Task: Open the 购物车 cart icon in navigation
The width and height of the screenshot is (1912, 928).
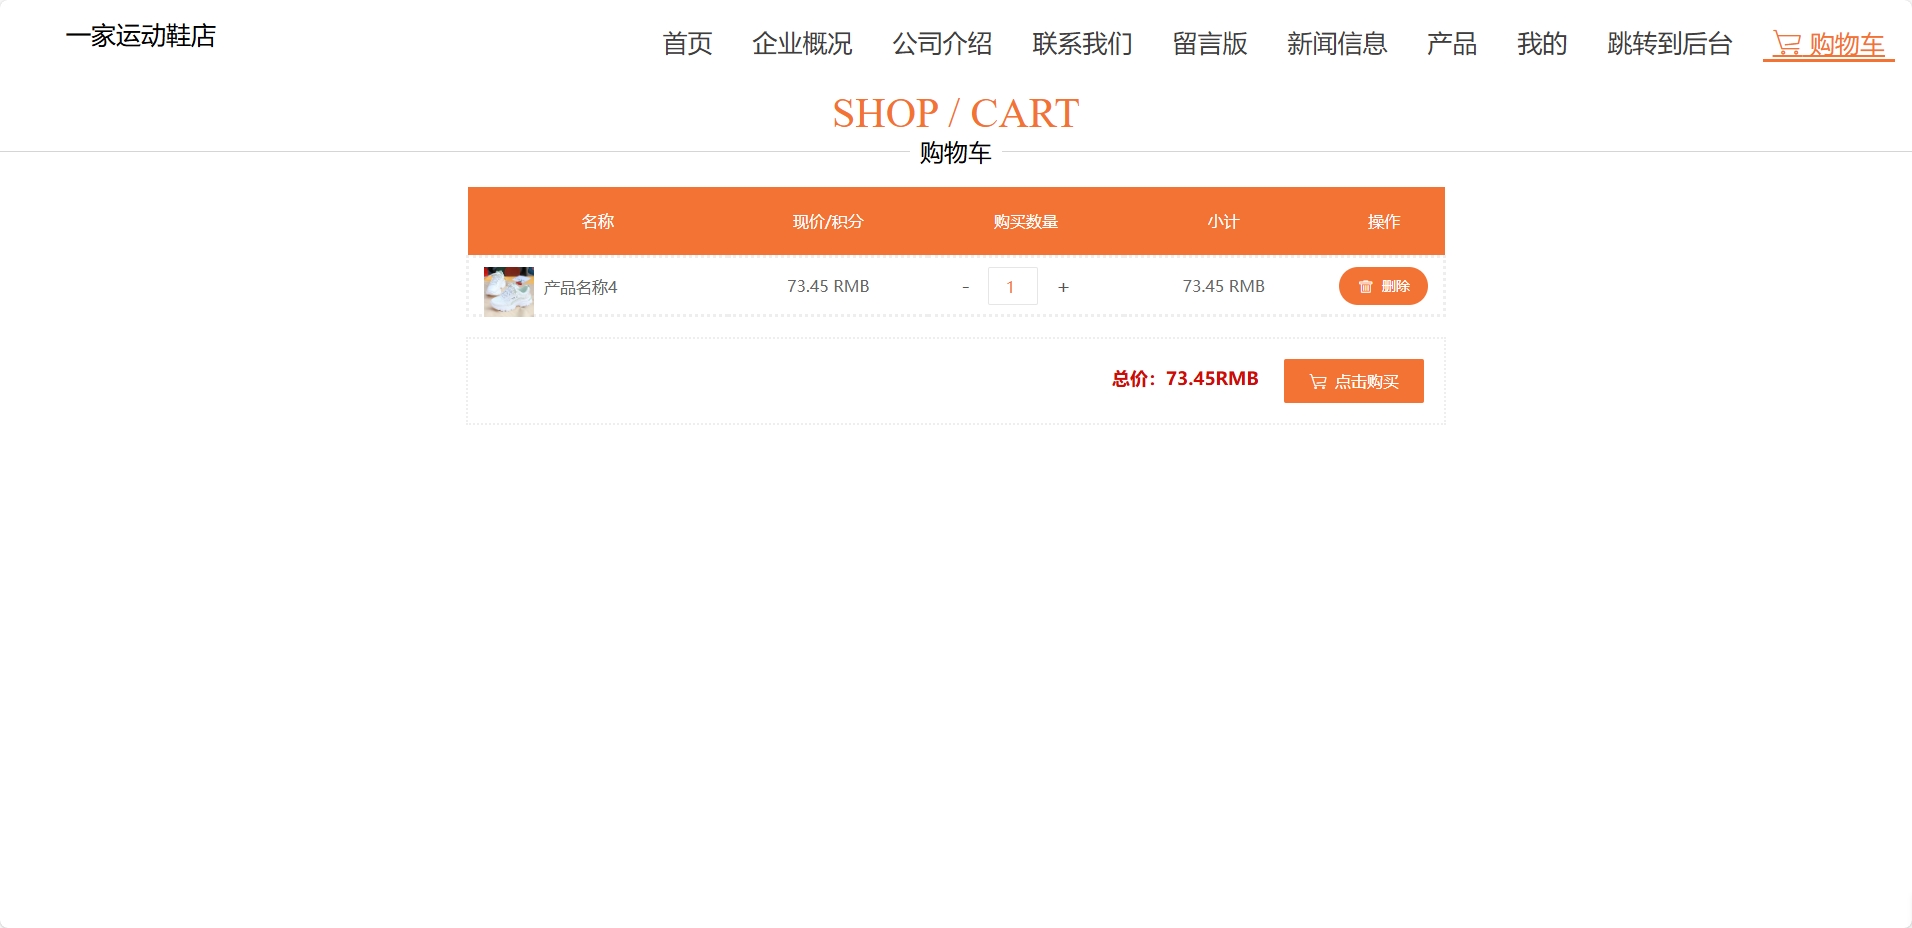Action: point(1828,44)
